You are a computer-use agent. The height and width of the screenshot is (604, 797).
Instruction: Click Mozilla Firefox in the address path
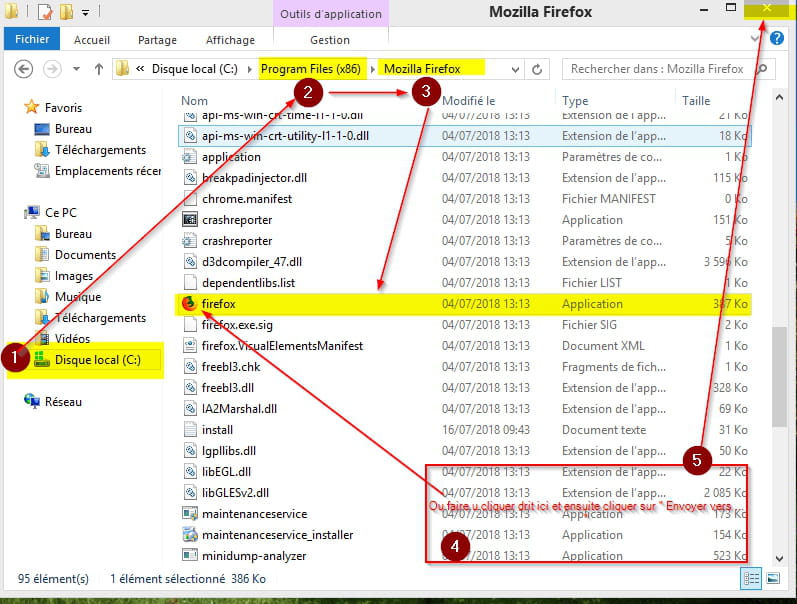click(x=422, y=69)
